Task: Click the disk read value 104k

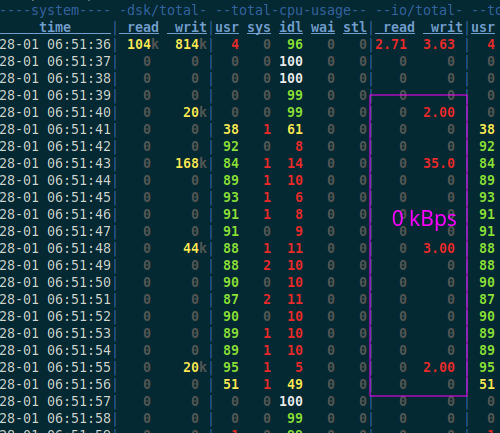Action: click(x=143, y=44)
